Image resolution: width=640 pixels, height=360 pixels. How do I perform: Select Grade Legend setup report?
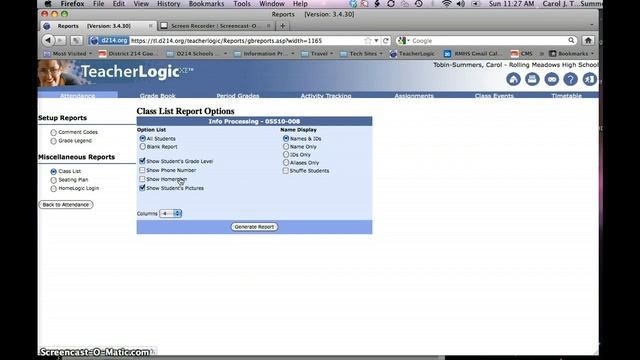click(x=53, y=141)
